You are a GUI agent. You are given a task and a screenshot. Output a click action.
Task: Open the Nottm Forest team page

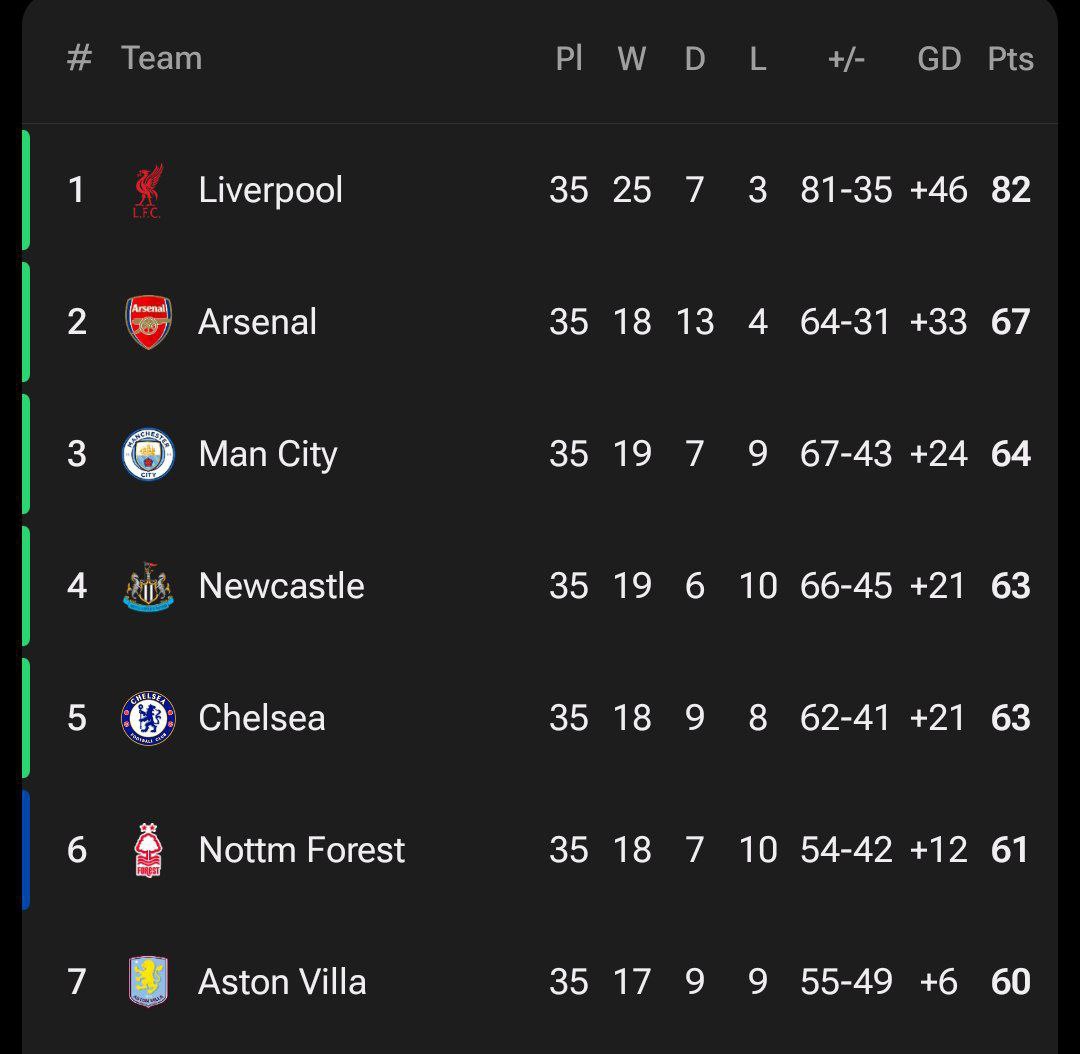tap(301, 850)
